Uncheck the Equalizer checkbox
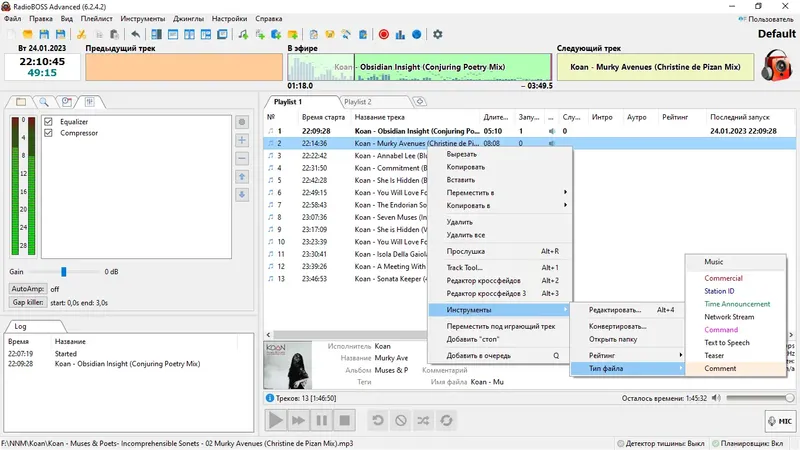The image size is (800, 450). point(48,121)
